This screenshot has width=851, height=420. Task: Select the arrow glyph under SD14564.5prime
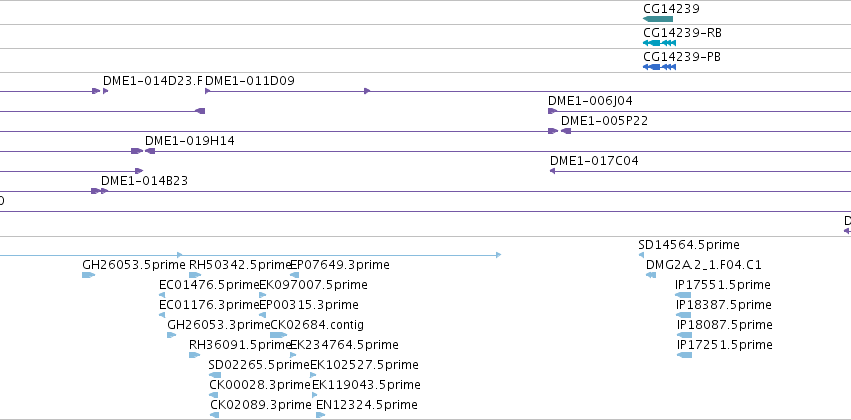coord(641,255)
